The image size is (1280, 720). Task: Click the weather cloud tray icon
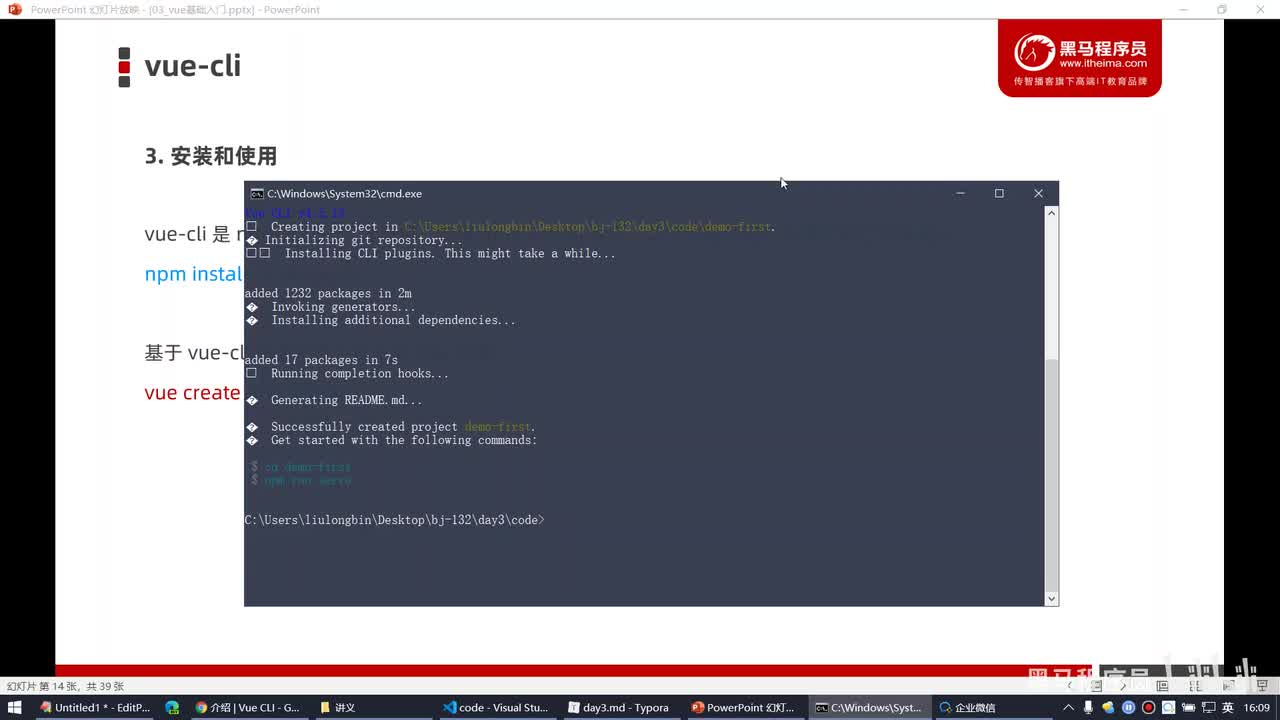tap(1109, 707)
